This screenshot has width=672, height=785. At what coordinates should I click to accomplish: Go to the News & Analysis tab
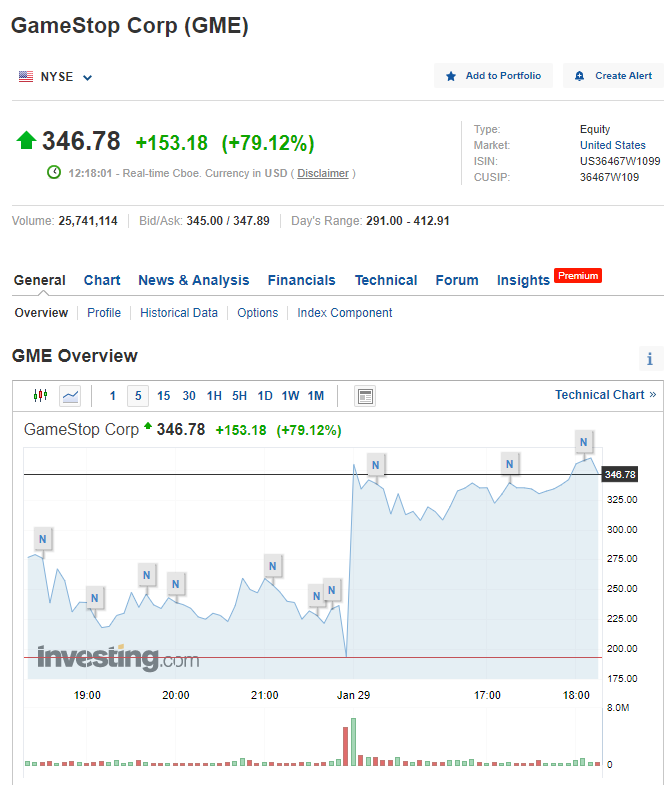(x=193, y=280)
